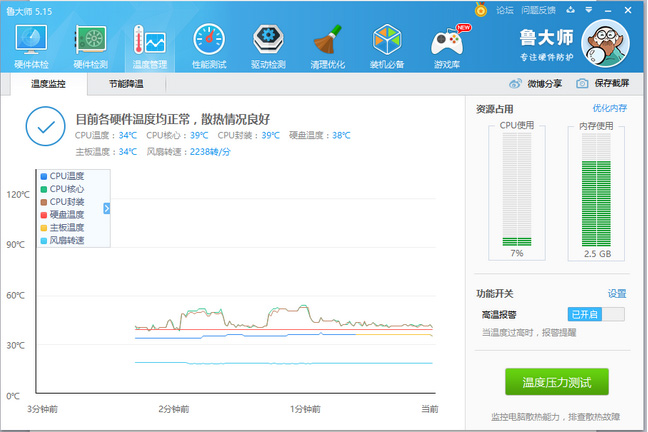
Task: Open 硬件检测 hardware detection
Action: 91,46
